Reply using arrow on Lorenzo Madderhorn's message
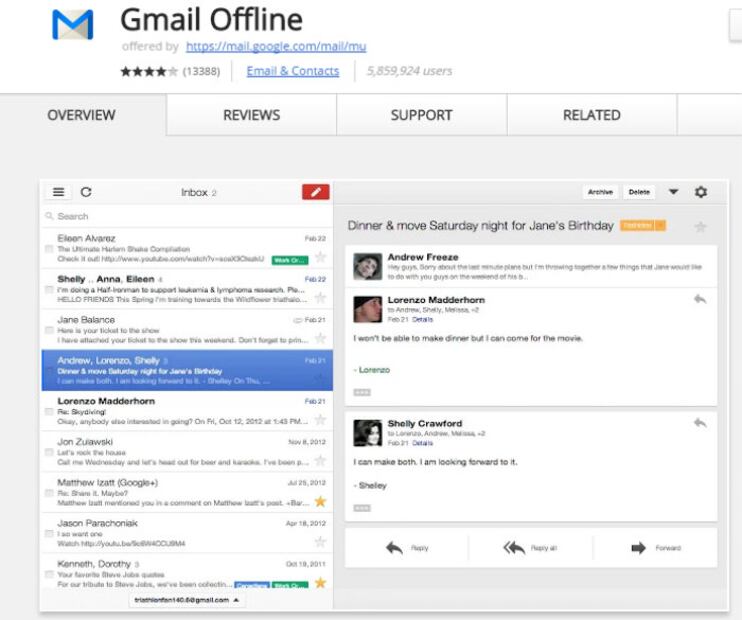Viewport: 742px width, 620px height. coord(700,299)
